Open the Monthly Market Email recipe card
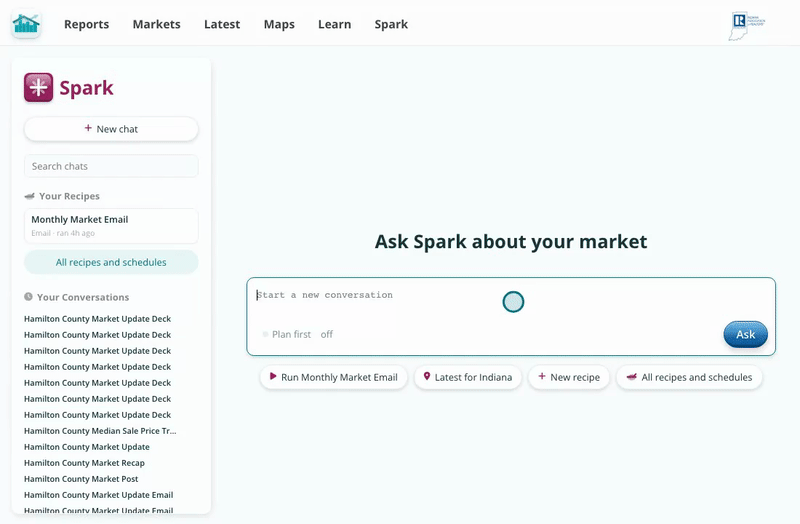The image size is (800, 524). coord(111,226)
